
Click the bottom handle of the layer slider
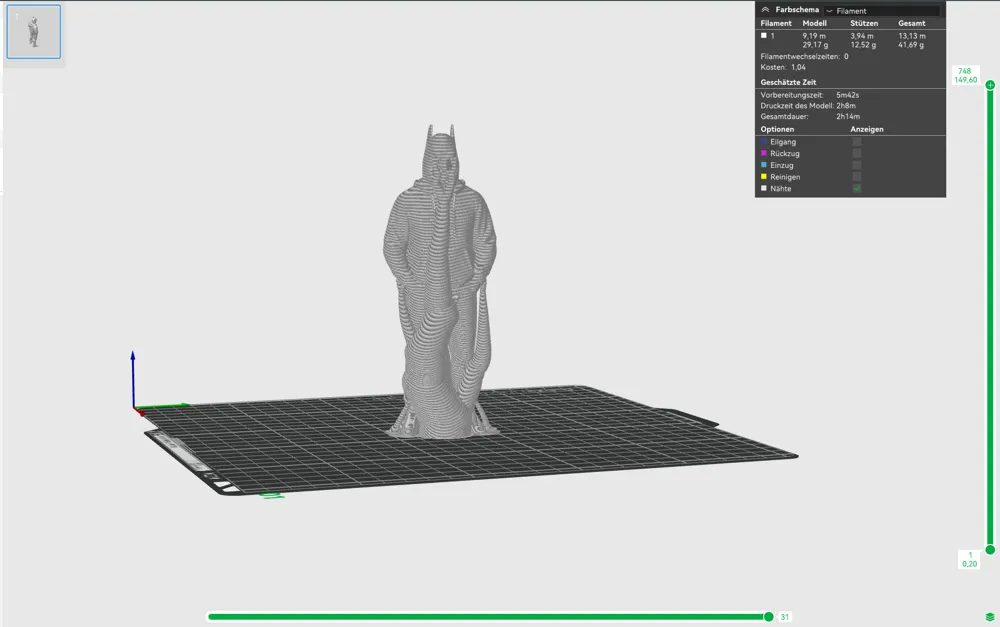pos(990,549)
